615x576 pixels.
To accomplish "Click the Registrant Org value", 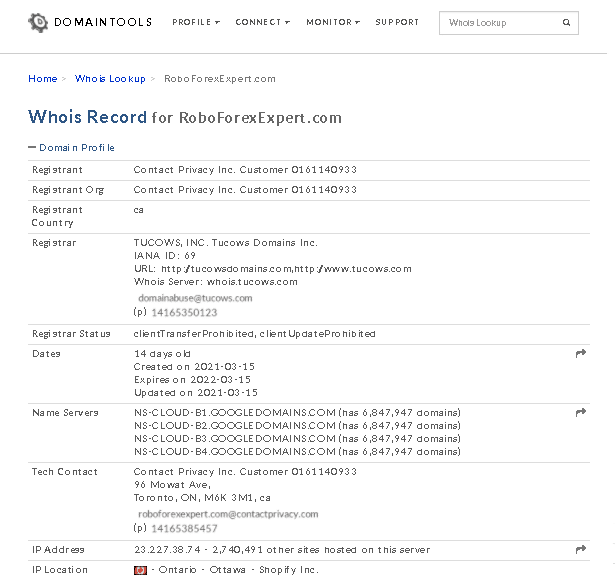I will 245,190.
